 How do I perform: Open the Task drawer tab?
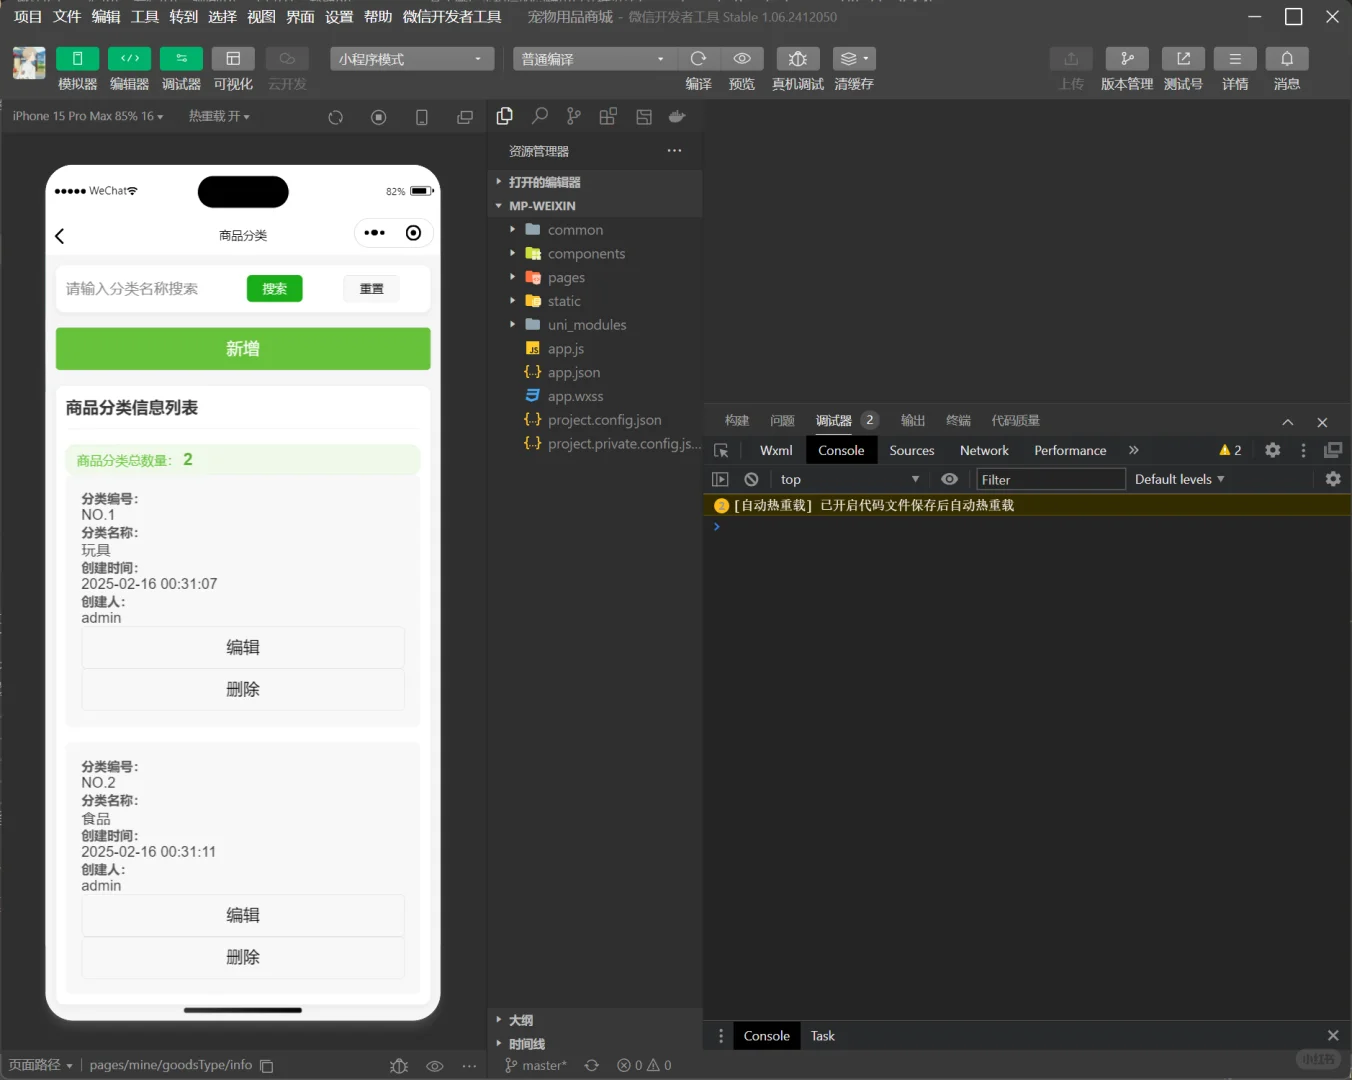(823, 1036)
